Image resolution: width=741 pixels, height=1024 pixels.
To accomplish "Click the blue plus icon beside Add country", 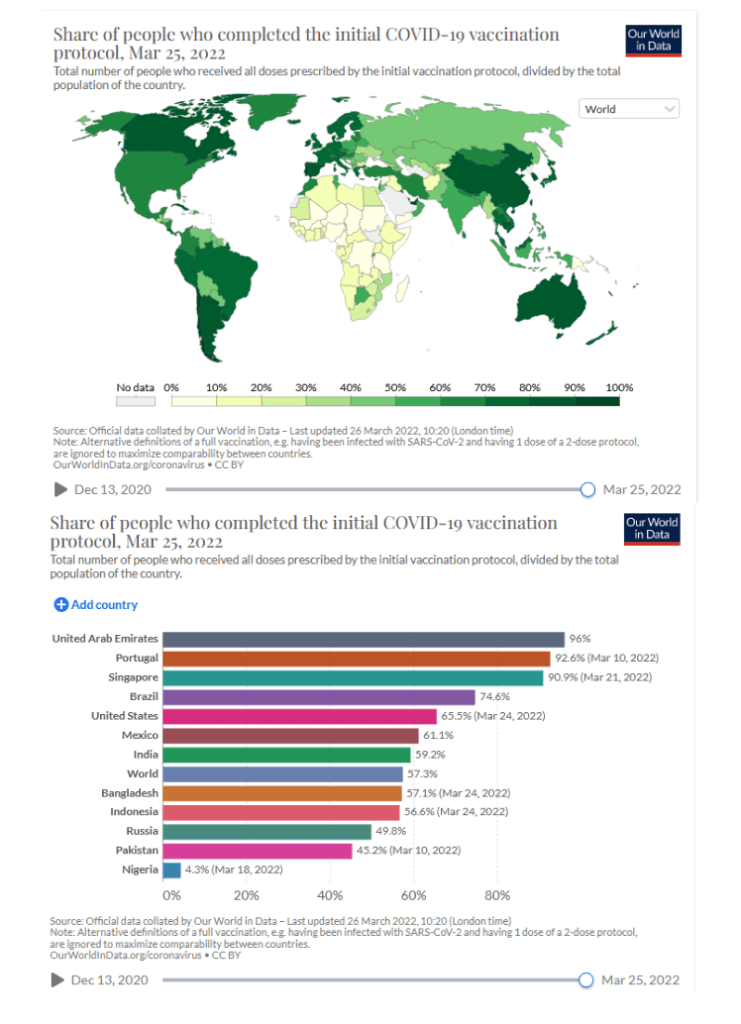I will (60, 605).
